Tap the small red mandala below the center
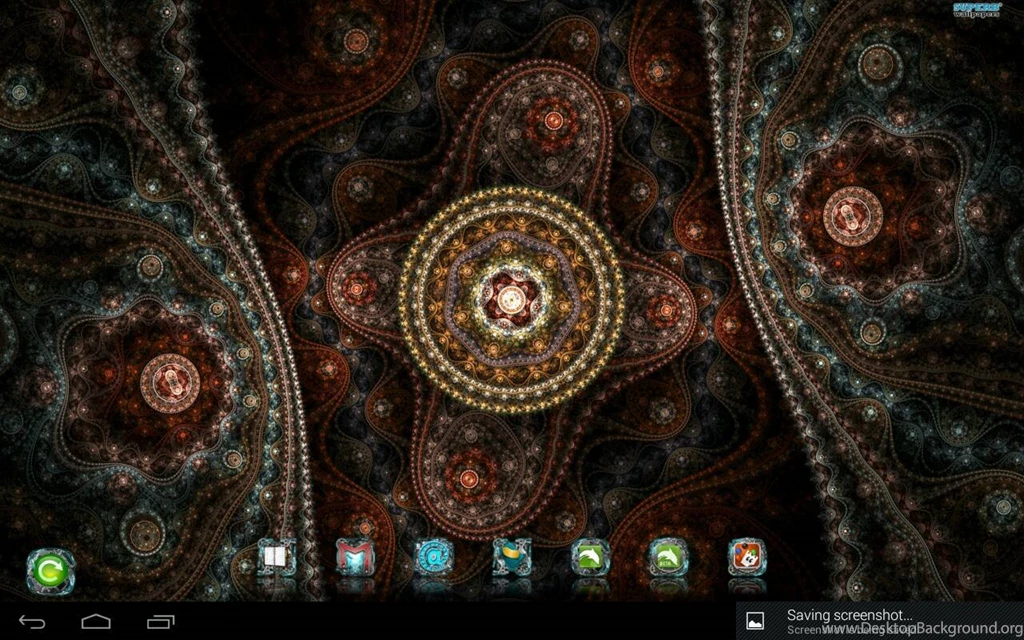1024x640 pixels. 470,468
